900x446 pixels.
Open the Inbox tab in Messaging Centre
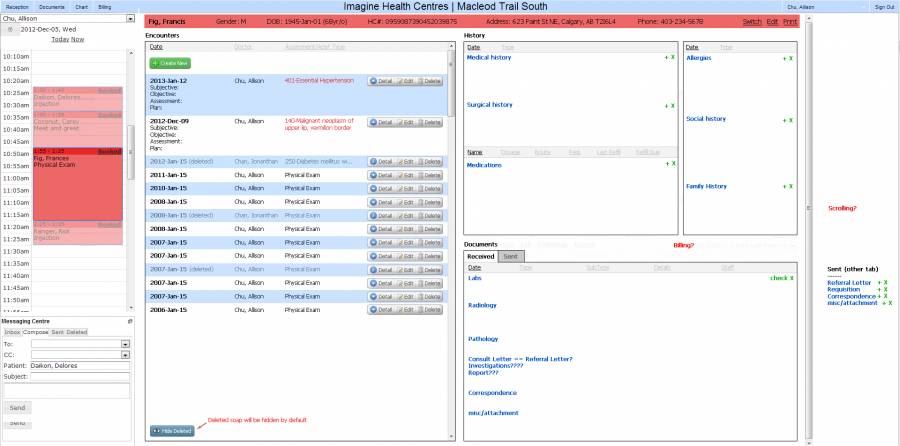(12, 332)
